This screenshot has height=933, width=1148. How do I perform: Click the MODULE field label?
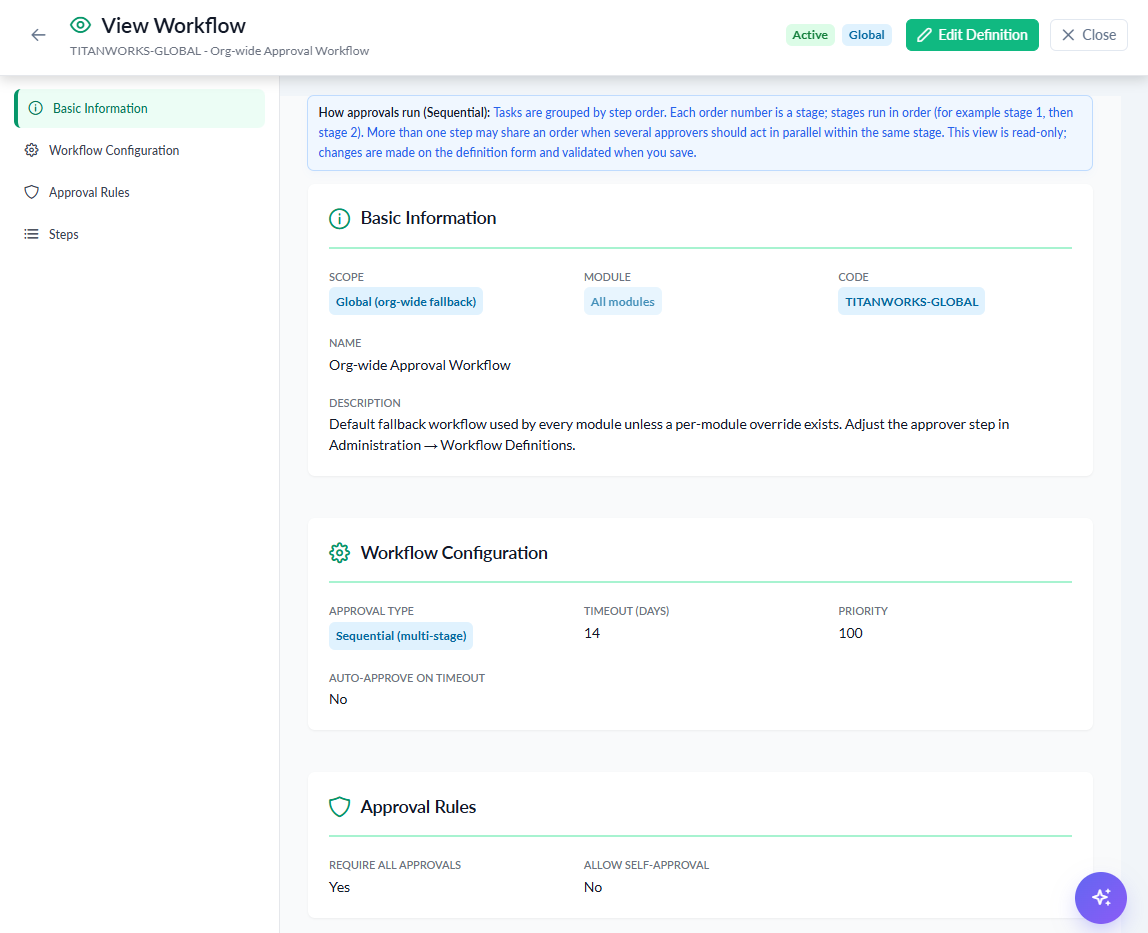coord(607,277)
